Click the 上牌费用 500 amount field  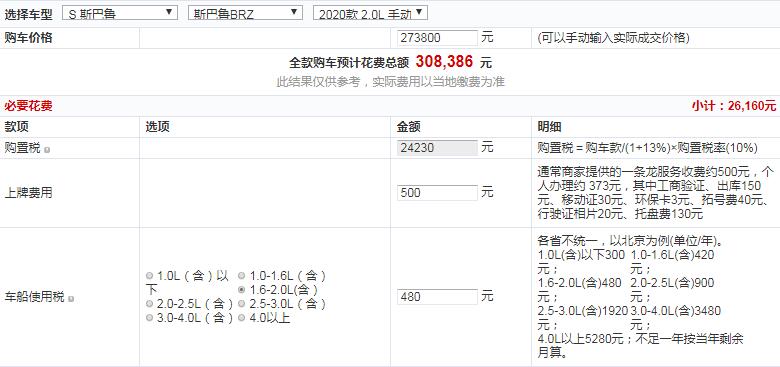pyautogui.click(x=437, y=193)
